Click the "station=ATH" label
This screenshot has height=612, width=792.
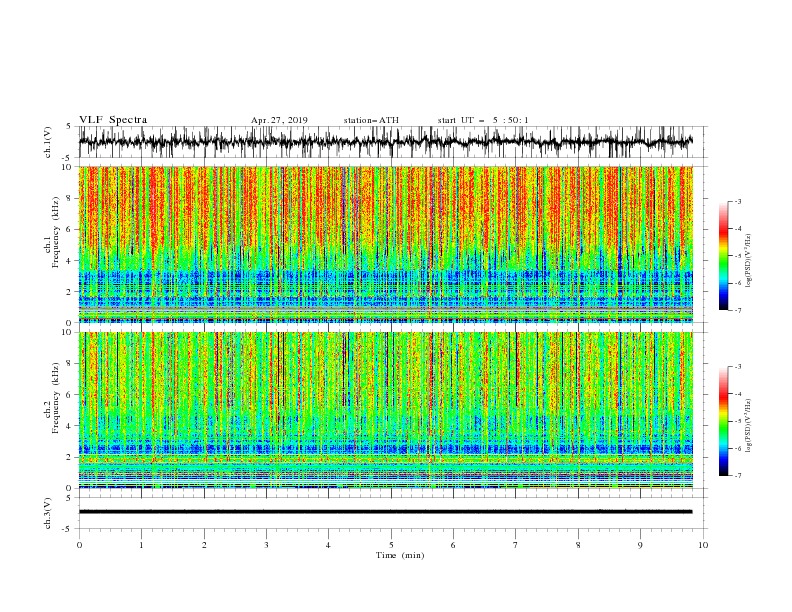[371, 120]
